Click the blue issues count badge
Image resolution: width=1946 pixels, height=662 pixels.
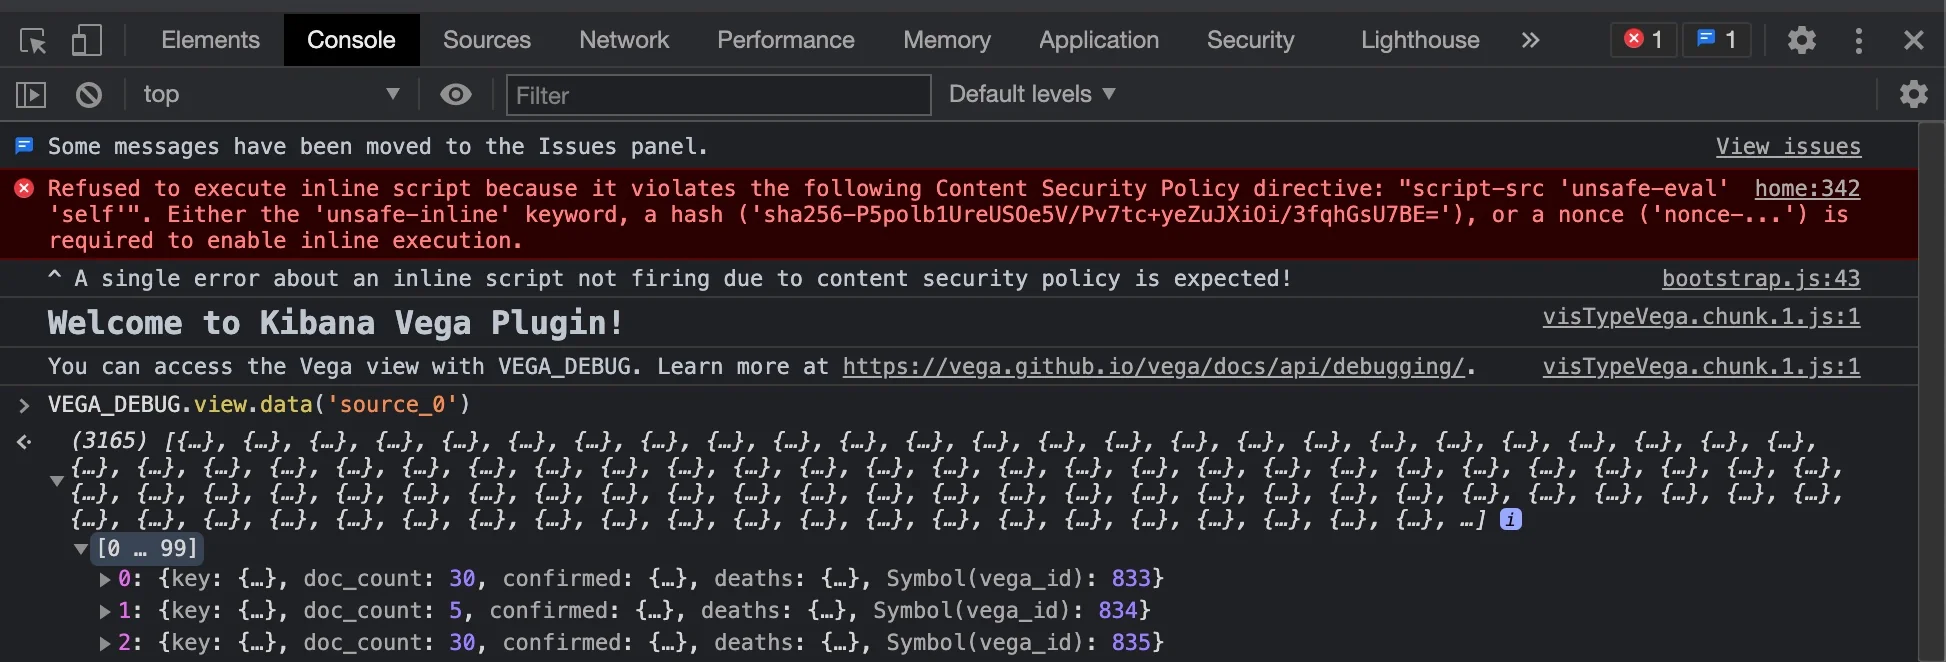pos(1716,40)
